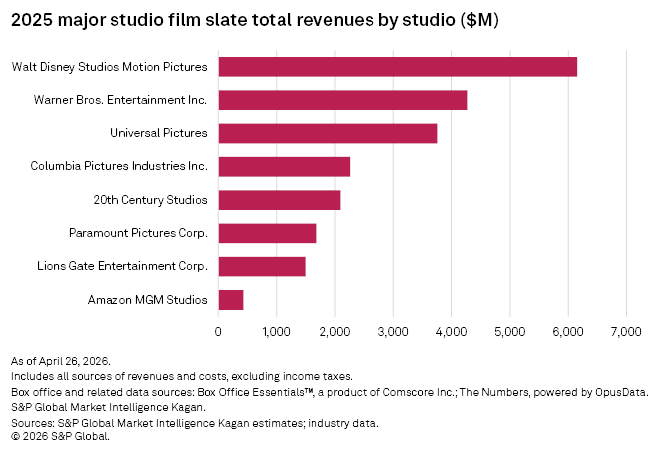Click the 'Sources: S&P Global Market Intelligence' line

(x=195, y=423)
